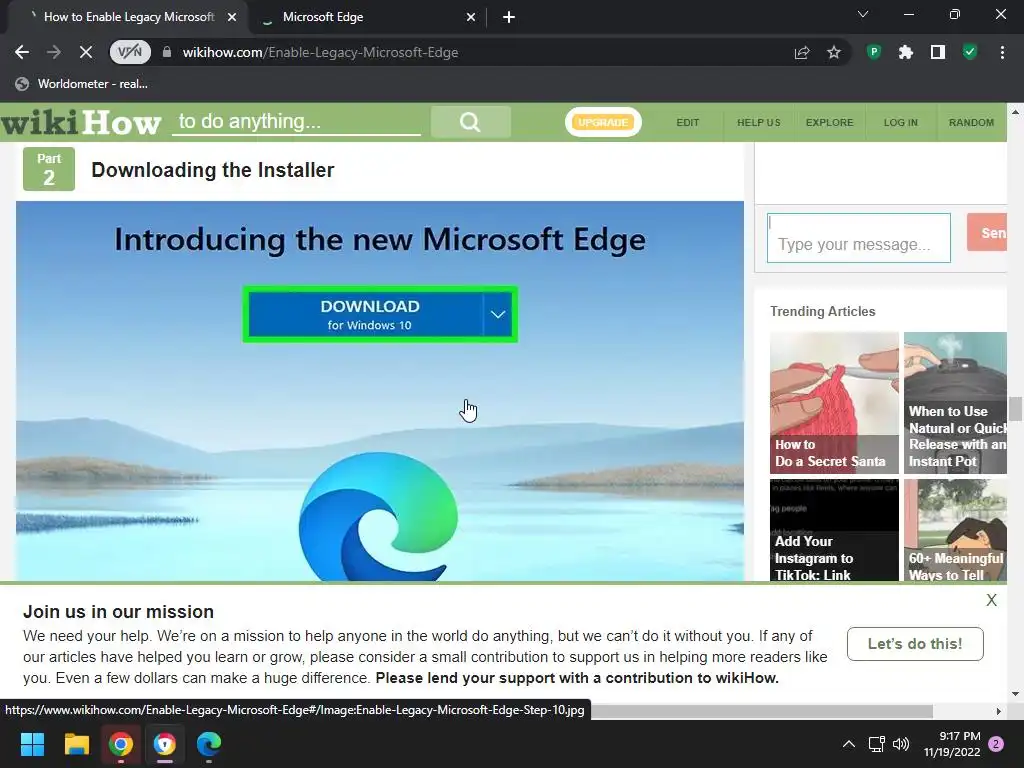
Task: Click the Let's do this! button
Action: (x=915, y=644)
